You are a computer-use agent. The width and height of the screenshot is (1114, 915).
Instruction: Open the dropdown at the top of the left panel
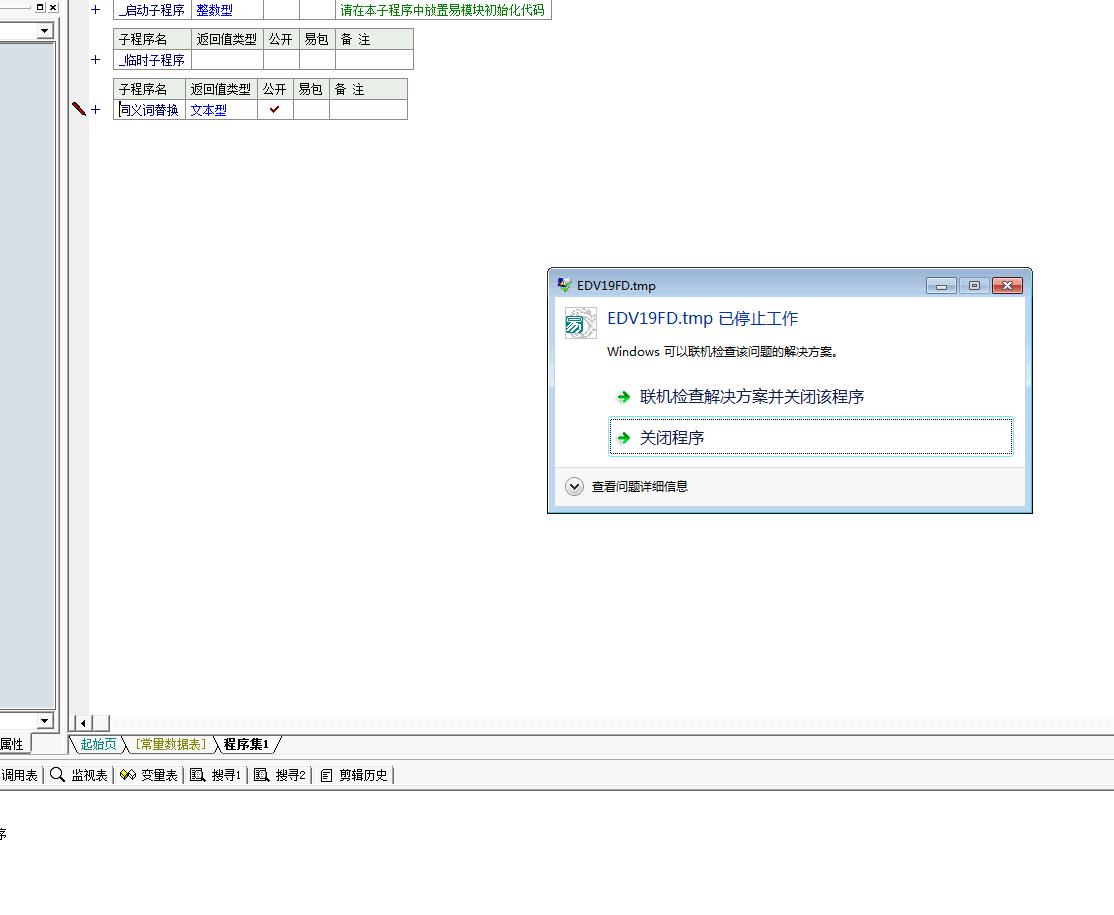pyautogui.click(x=44, y=31)
